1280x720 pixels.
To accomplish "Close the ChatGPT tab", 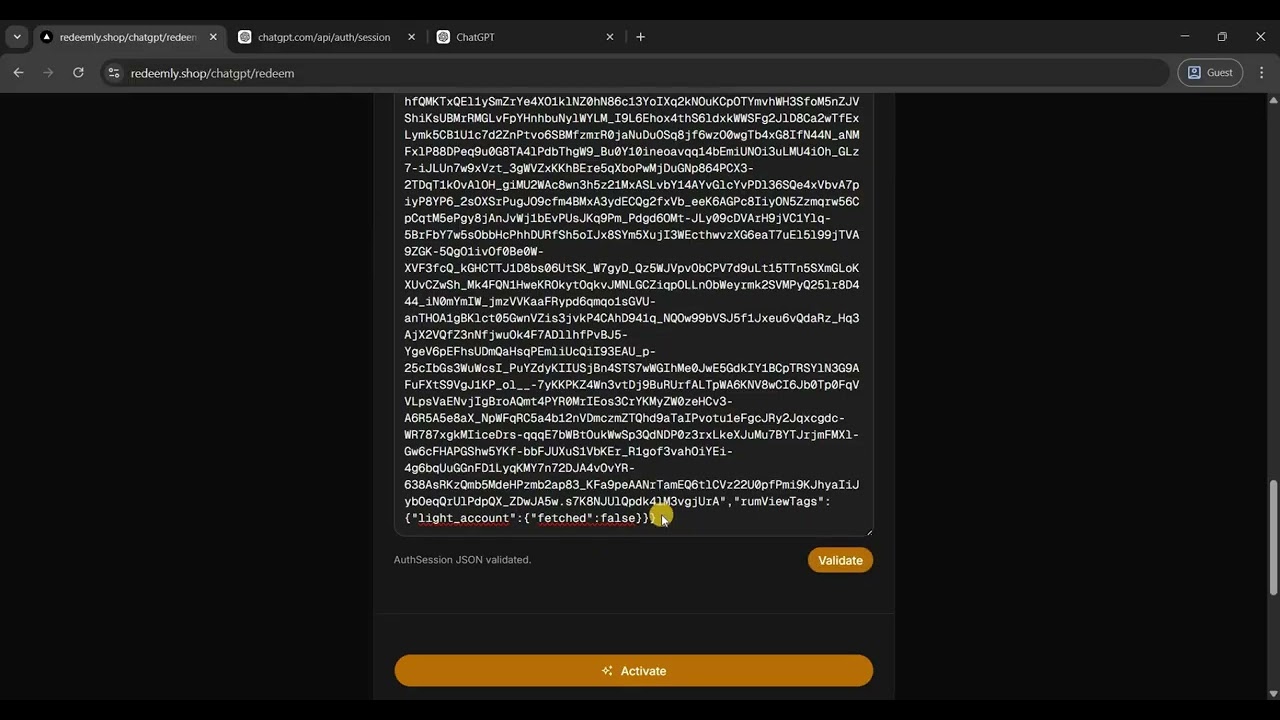I will pyautogui.click(x=610, y=37).
